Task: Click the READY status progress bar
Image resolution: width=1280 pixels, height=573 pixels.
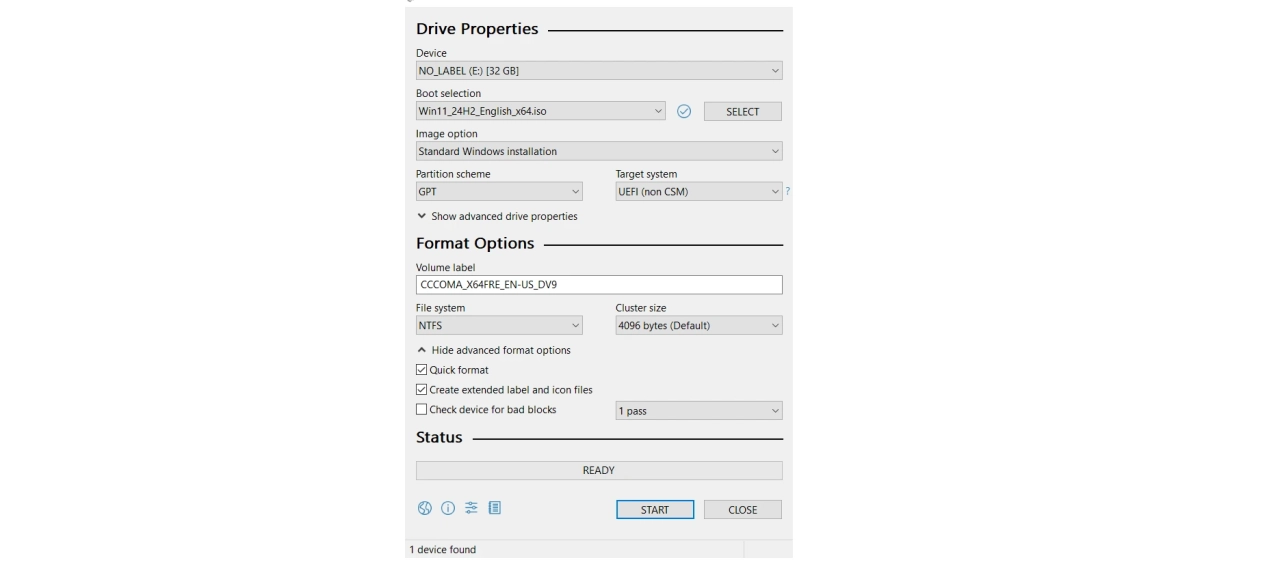Action: click(x=598, y=470)
